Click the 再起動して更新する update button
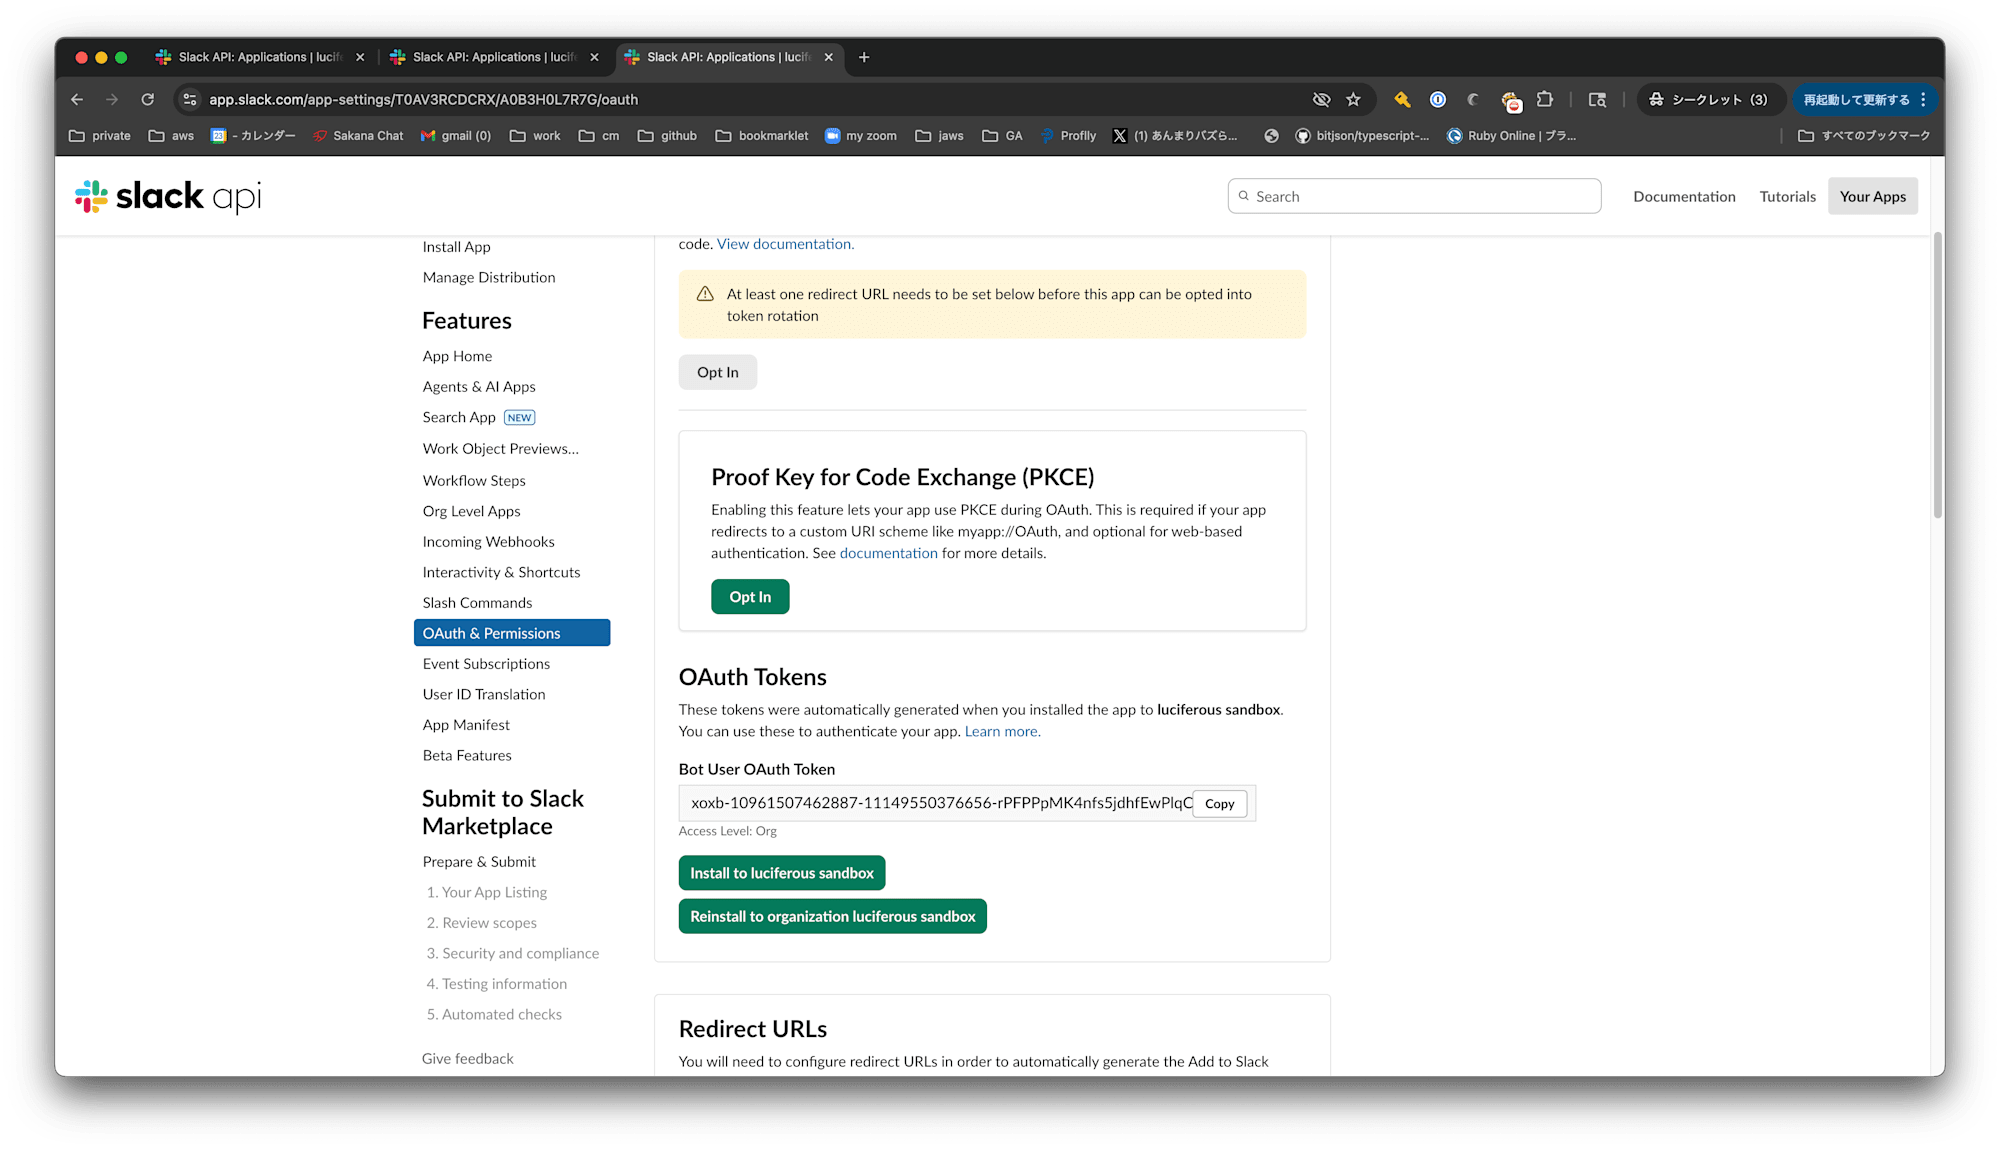Screen dimensions: 2000x1149 [1856, 99]
